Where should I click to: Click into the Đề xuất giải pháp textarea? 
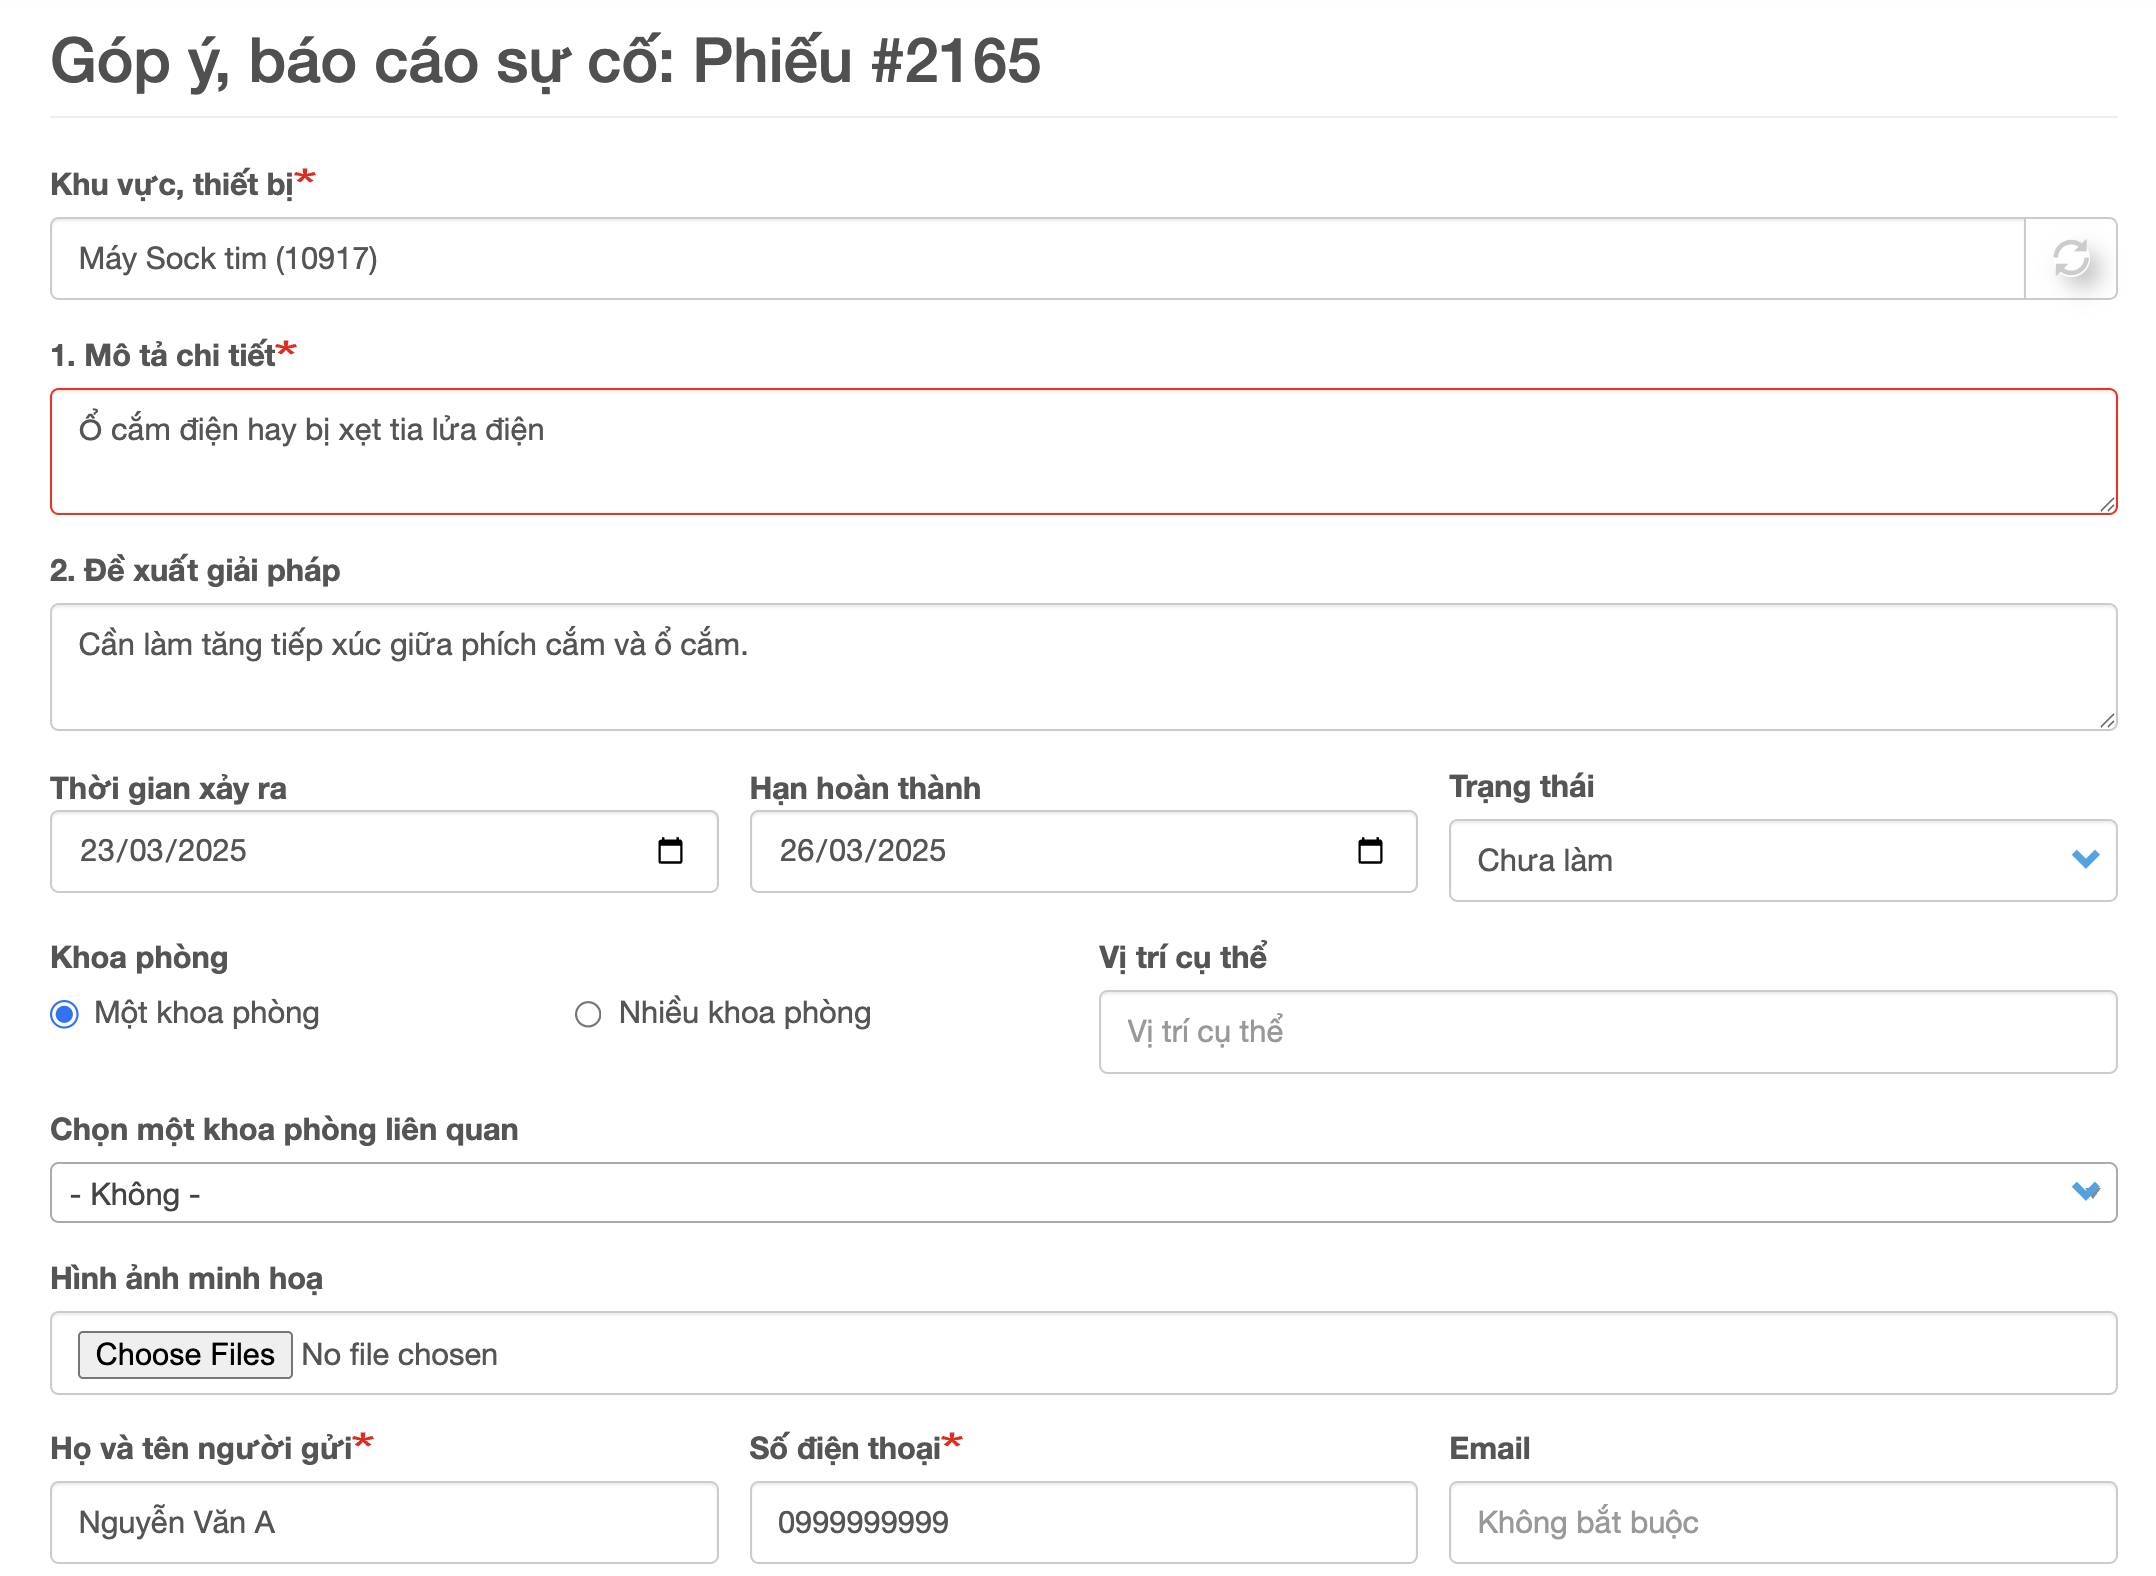(x=1082, y=667)
